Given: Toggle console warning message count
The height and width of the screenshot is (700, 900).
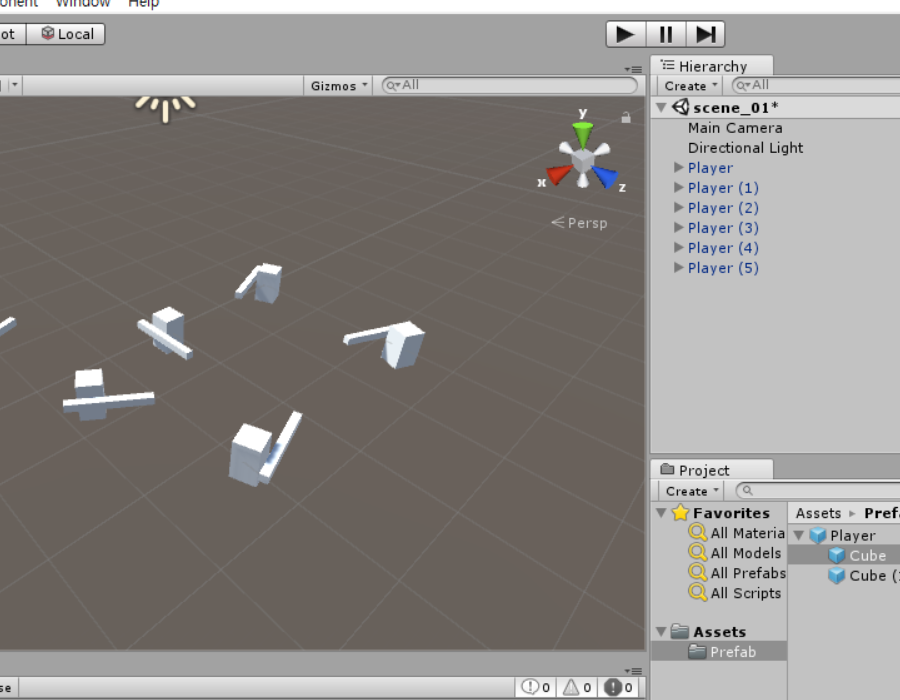Looking at the screenshot, I should 577,687.
